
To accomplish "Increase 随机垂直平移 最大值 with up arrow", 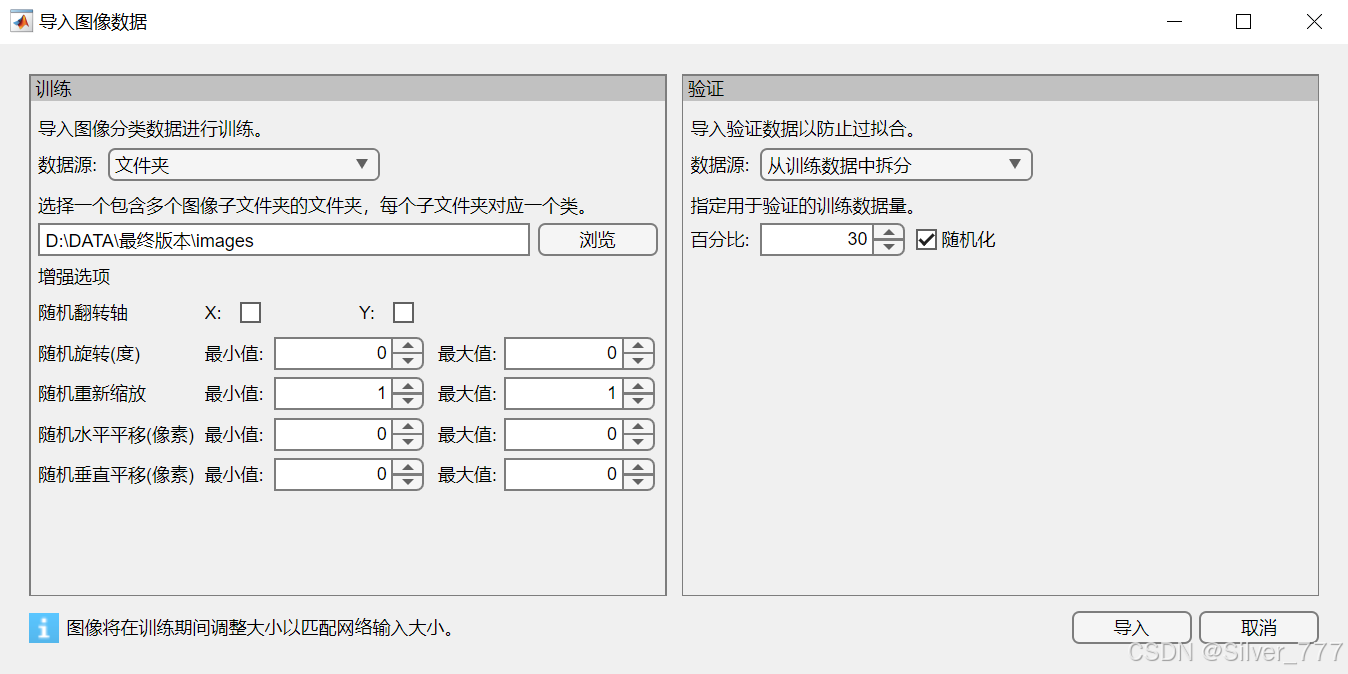I will [x=638, y=467].
